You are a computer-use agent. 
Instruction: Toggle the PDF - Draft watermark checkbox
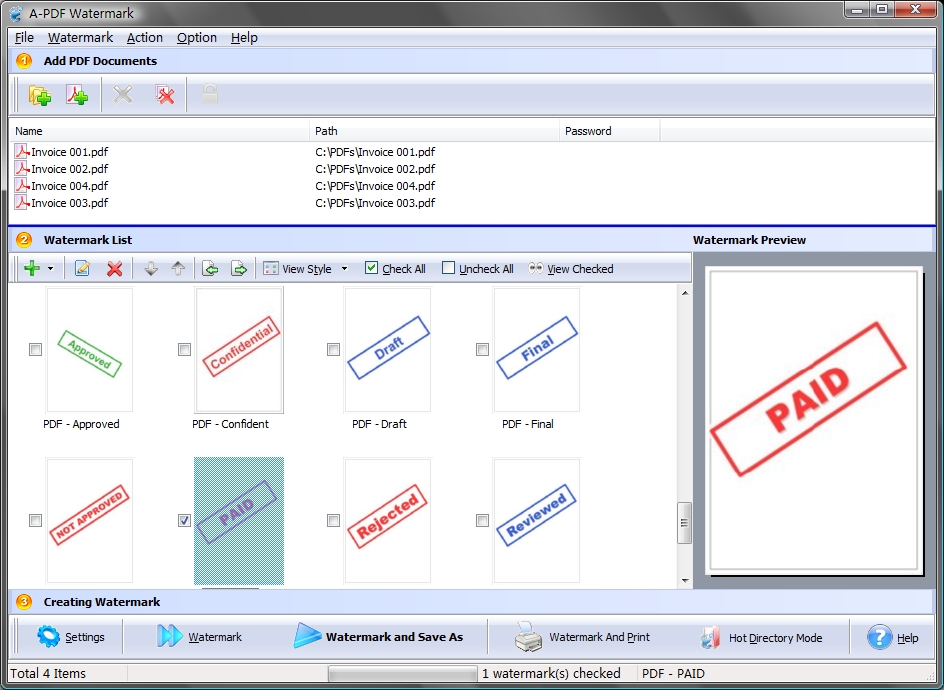click(x=333, y=350)
